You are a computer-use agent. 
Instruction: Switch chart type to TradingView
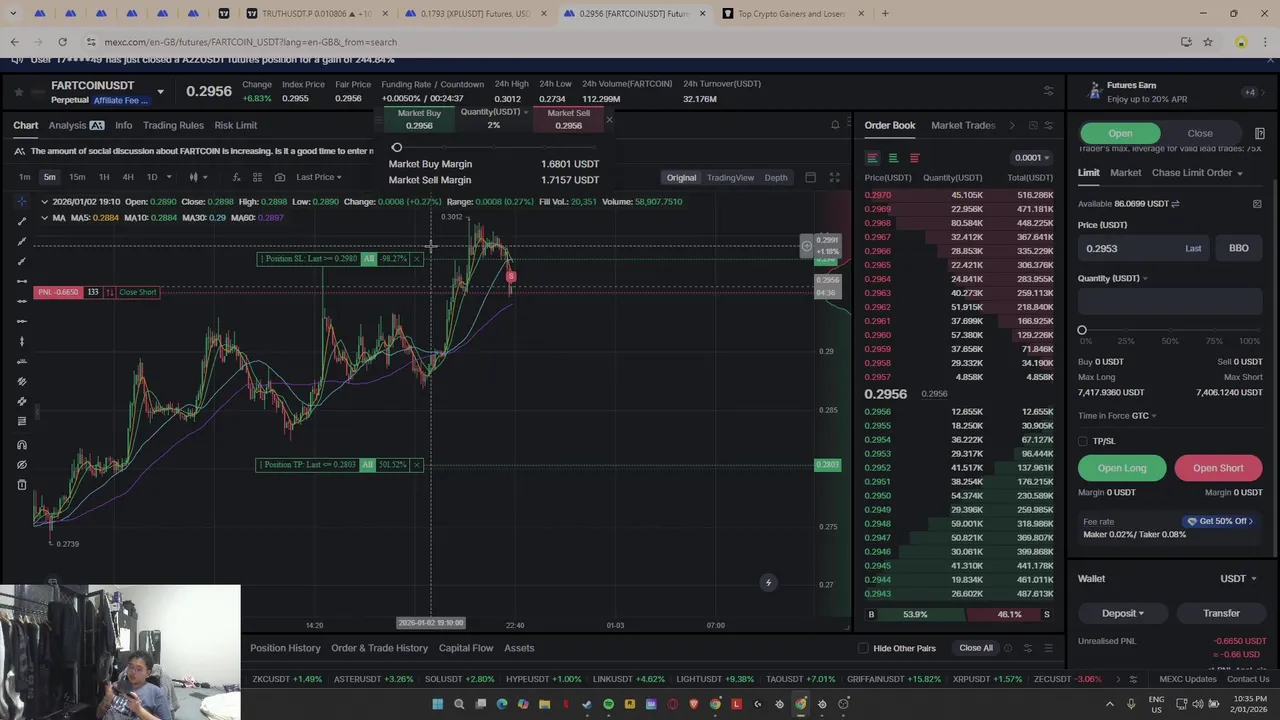(730, 178)
